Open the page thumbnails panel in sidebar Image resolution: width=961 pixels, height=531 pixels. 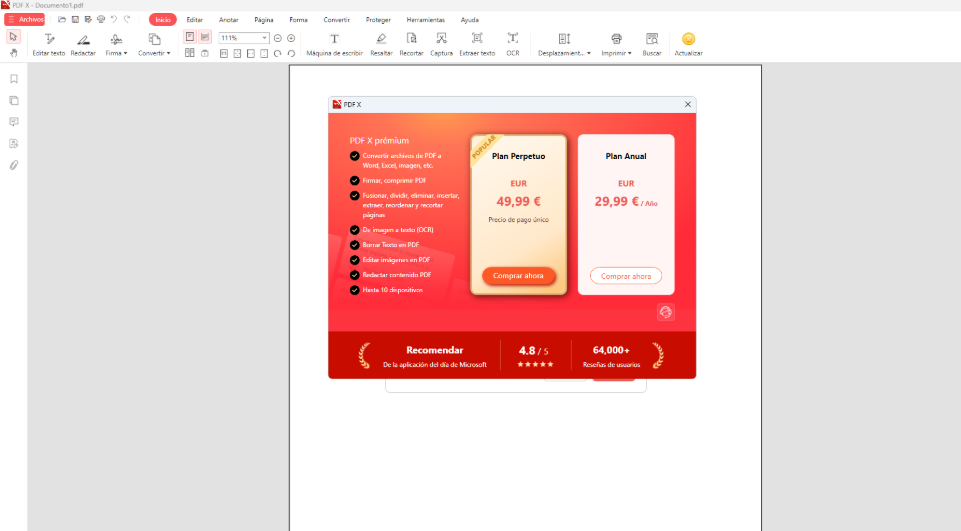(13, 101)
